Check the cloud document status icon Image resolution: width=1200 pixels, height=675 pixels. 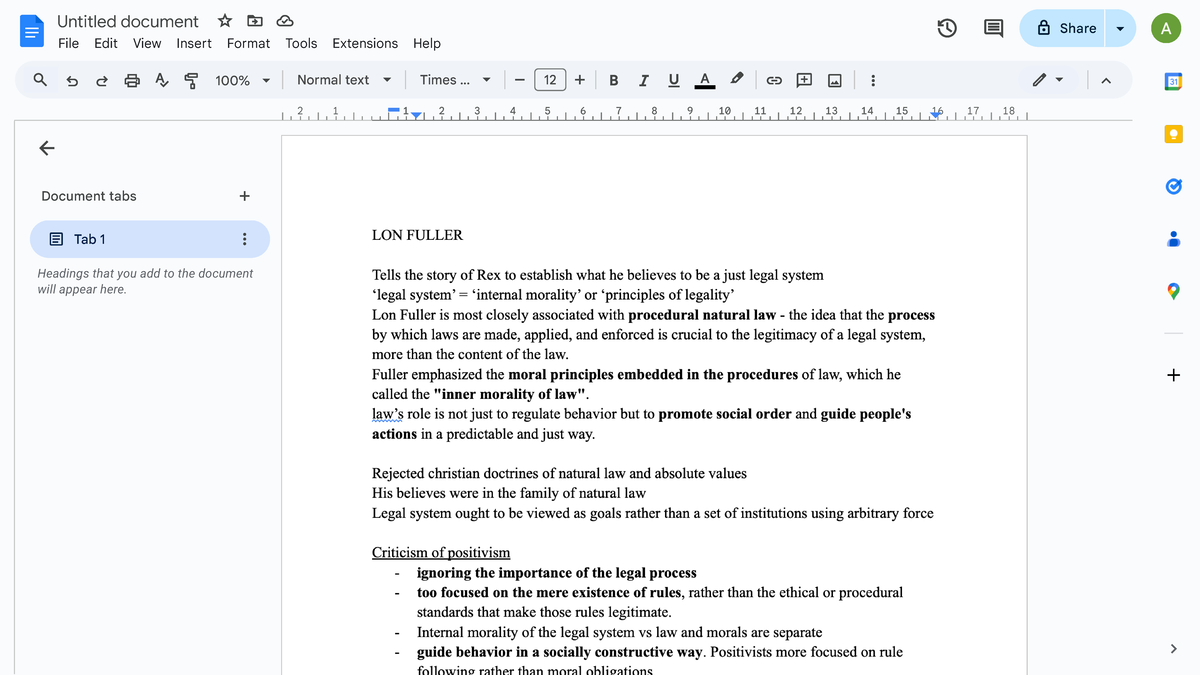point(285,21)
